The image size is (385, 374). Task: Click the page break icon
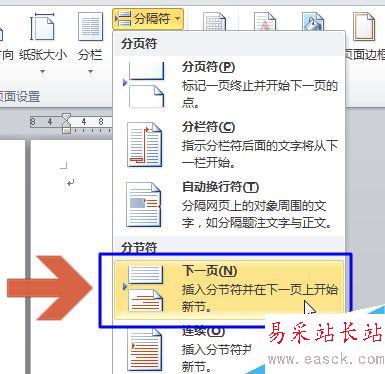145,85
